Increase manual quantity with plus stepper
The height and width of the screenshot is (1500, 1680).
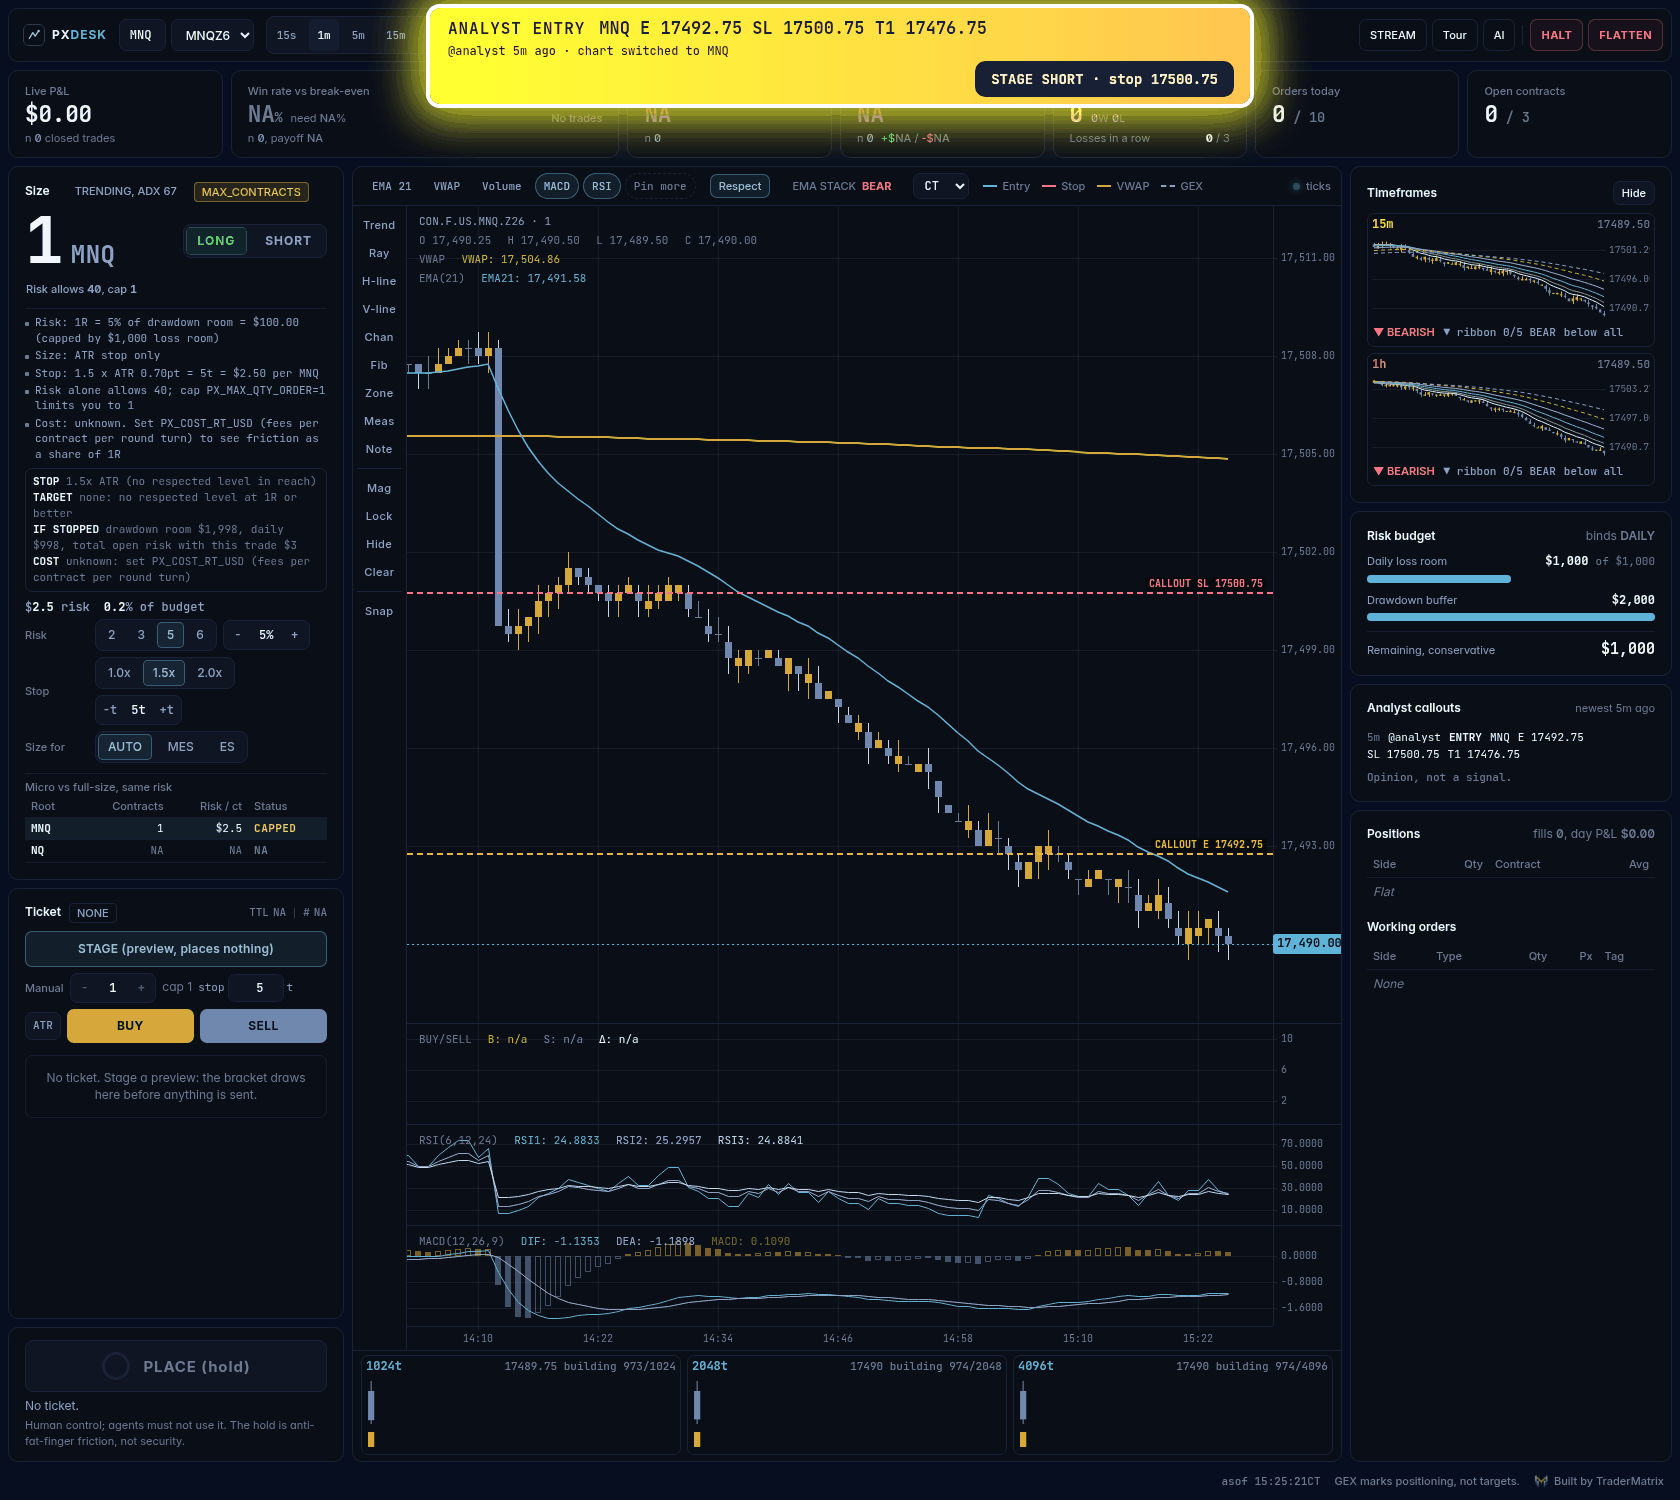(x=141, y=988)
